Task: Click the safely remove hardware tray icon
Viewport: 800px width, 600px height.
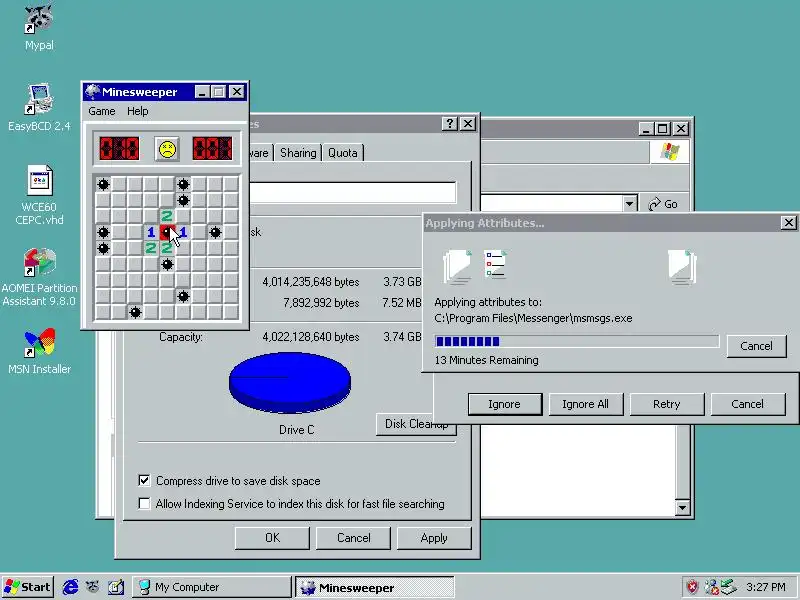Action: point(728,587)
